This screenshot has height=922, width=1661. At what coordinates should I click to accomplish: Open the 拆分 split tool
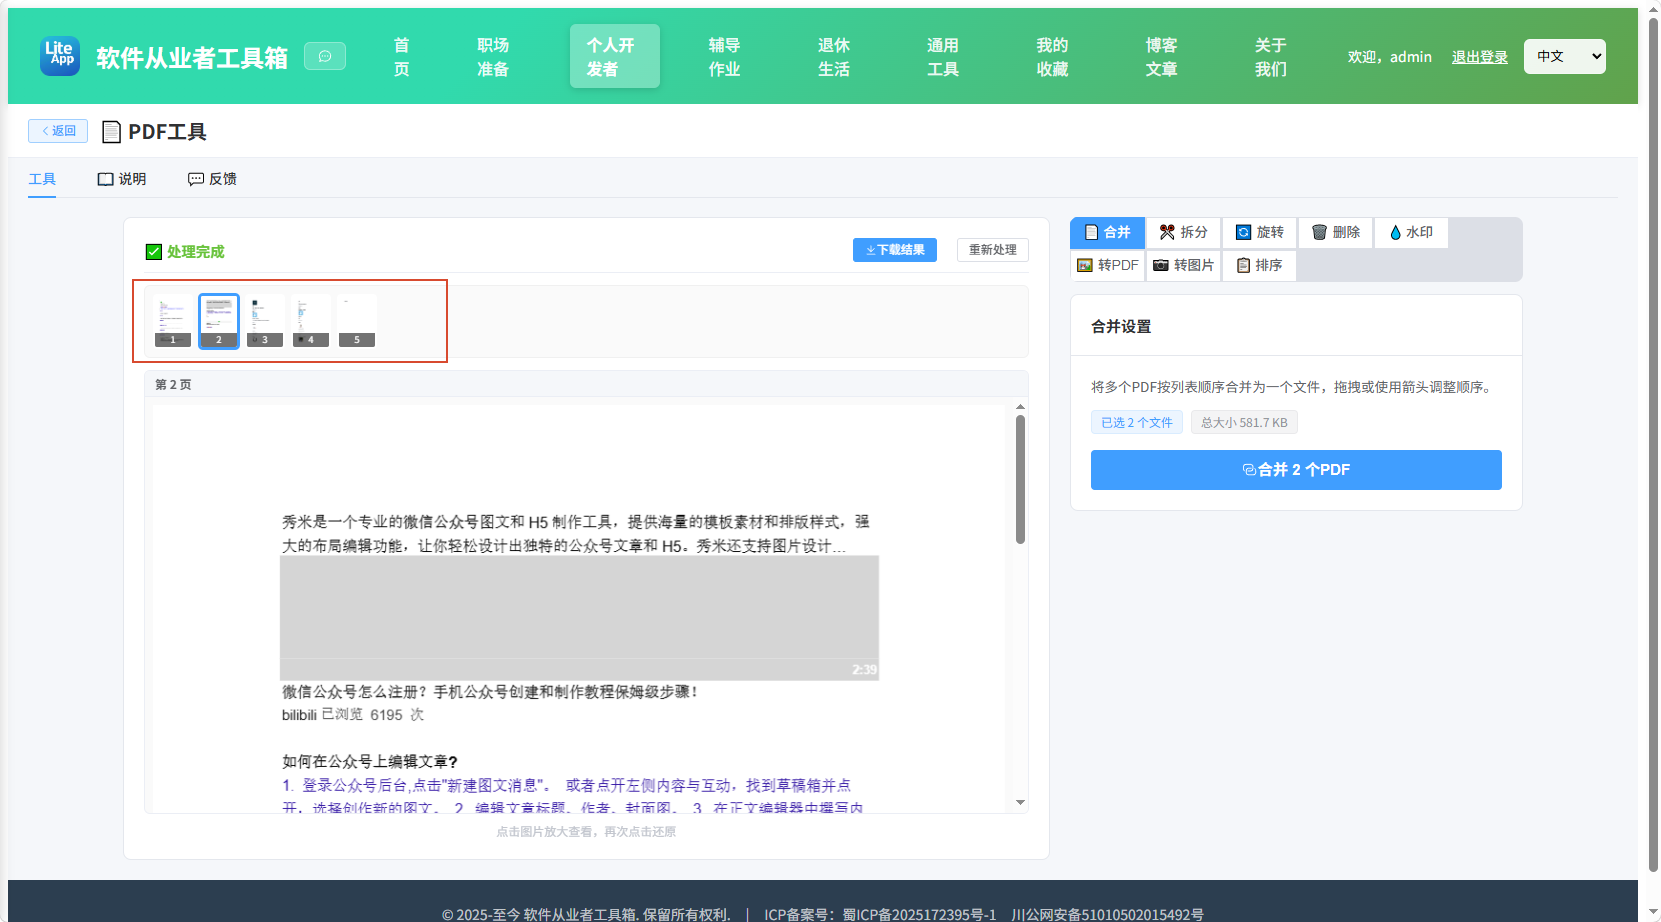click(1183, 232)
